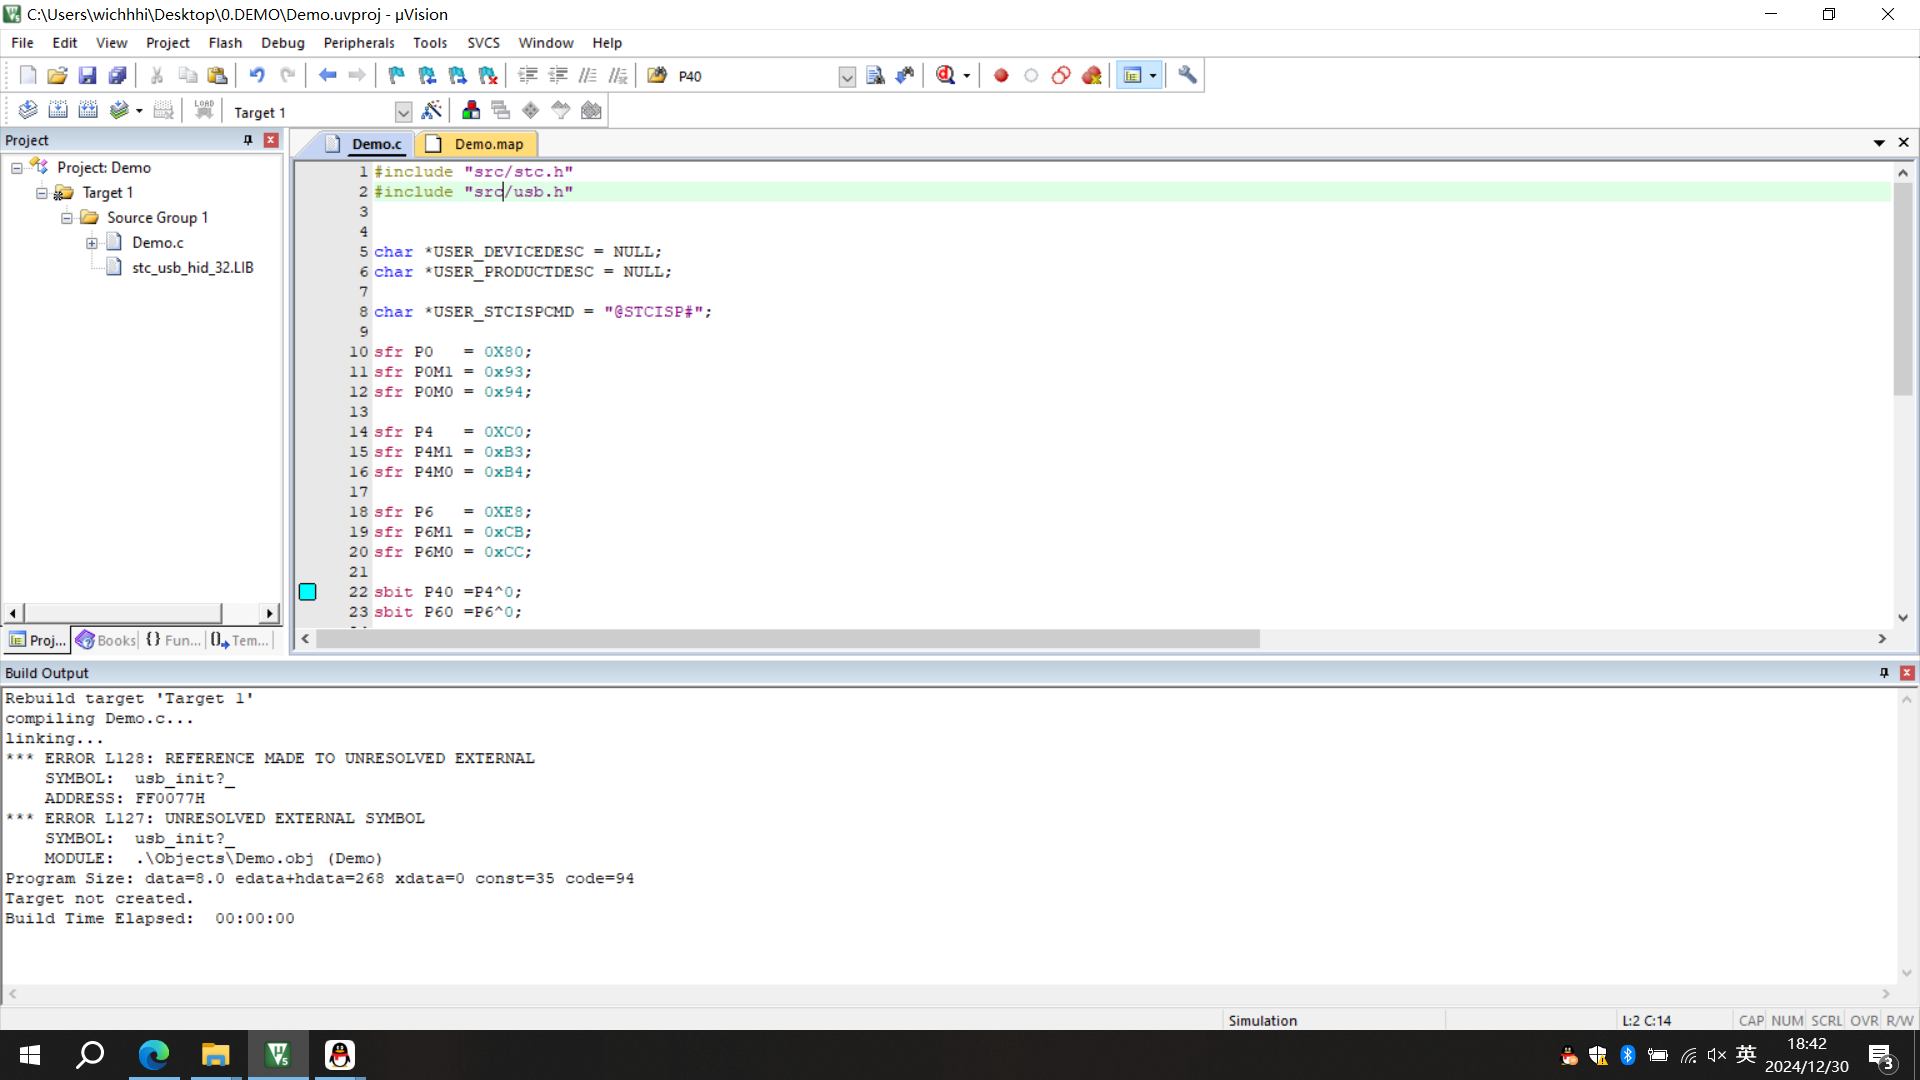Screen dimensions: 1920x1080
Task: Switch to the Demo.map tab
Action: 477,144
